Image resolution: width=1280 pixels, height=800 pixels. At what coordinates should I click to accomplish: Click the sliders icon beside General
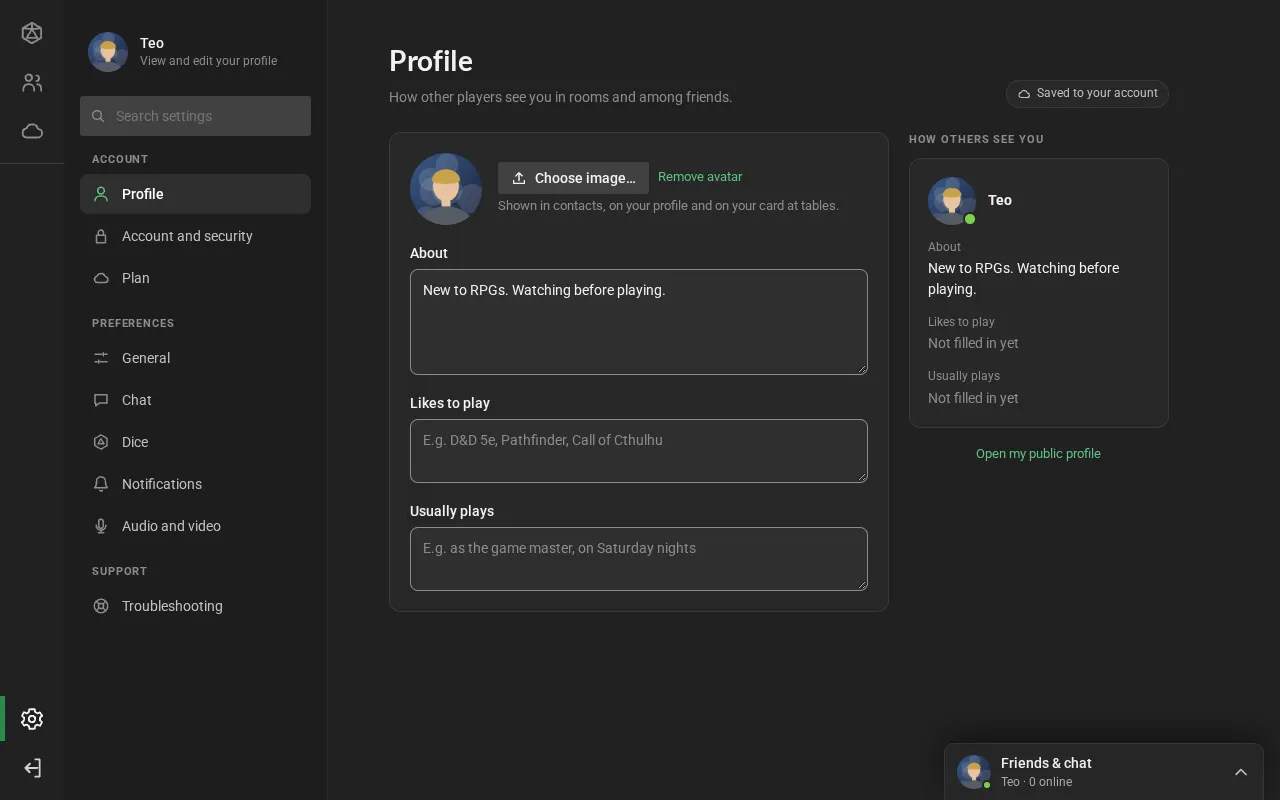tap(101, 358)
